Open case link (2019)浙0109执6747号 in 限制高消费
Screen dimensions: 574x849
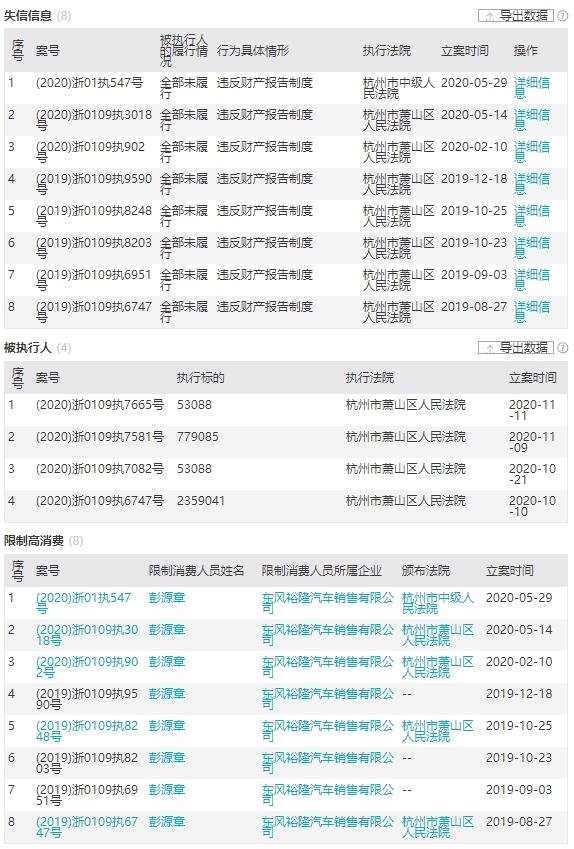pos(87,827)
